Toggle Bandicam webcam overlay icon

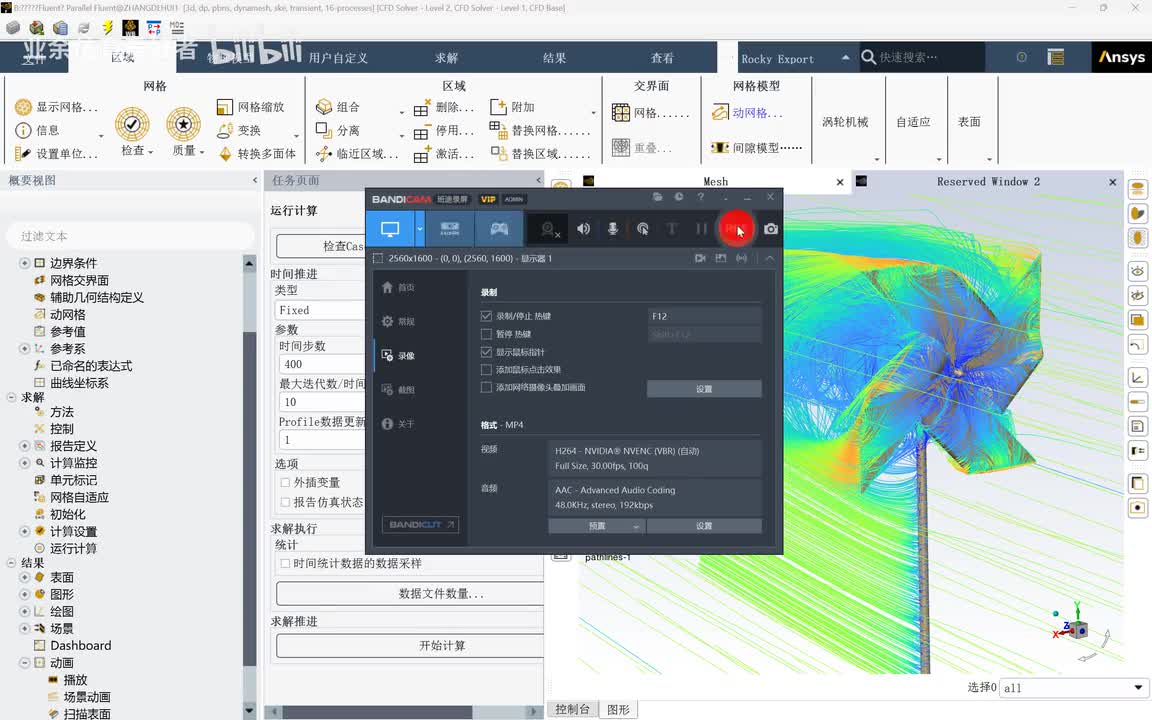point(549,229)
